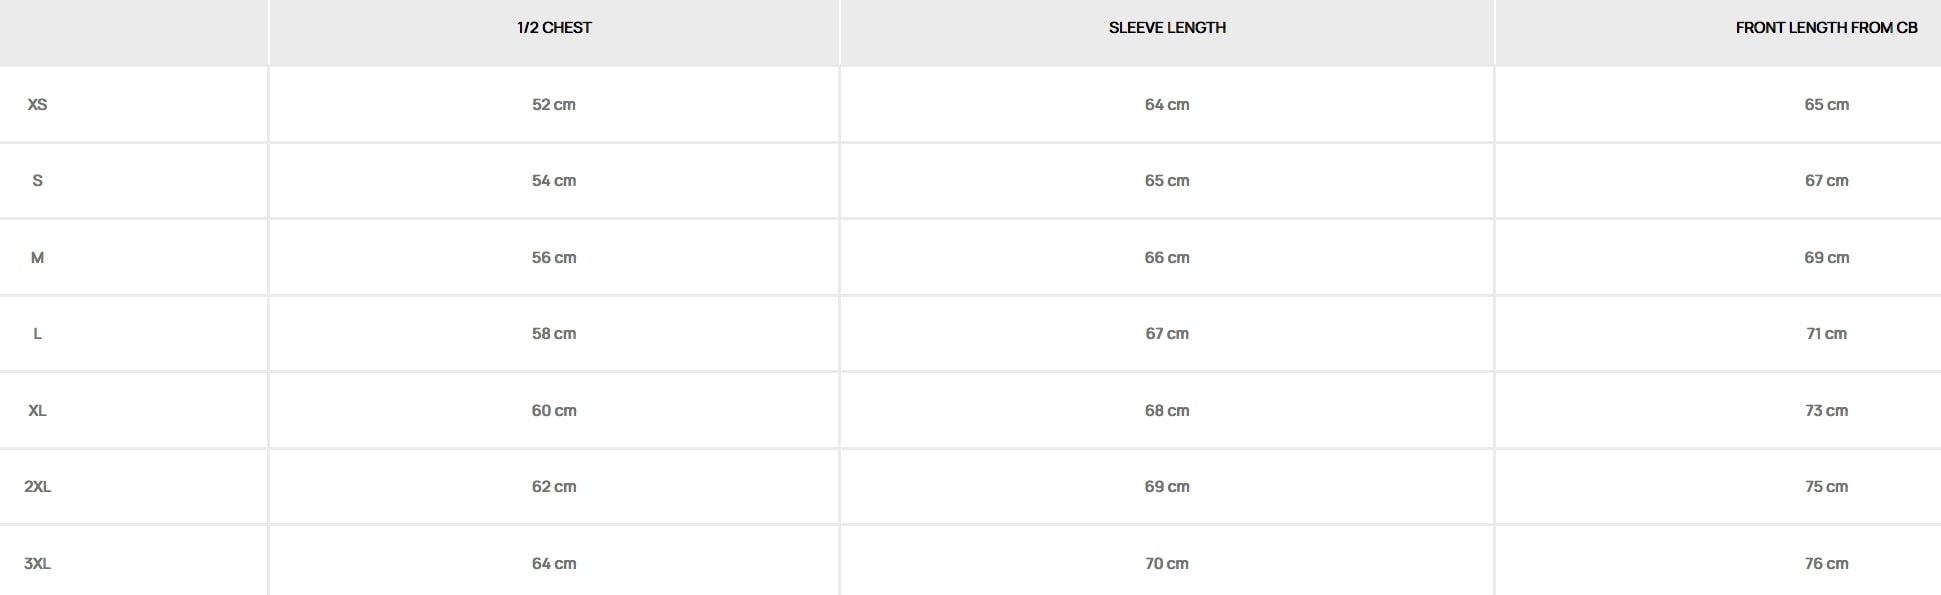Click the FRONT LENGTH FROM CB header
Screen dimensions: 1941x595
(1826, 28)
